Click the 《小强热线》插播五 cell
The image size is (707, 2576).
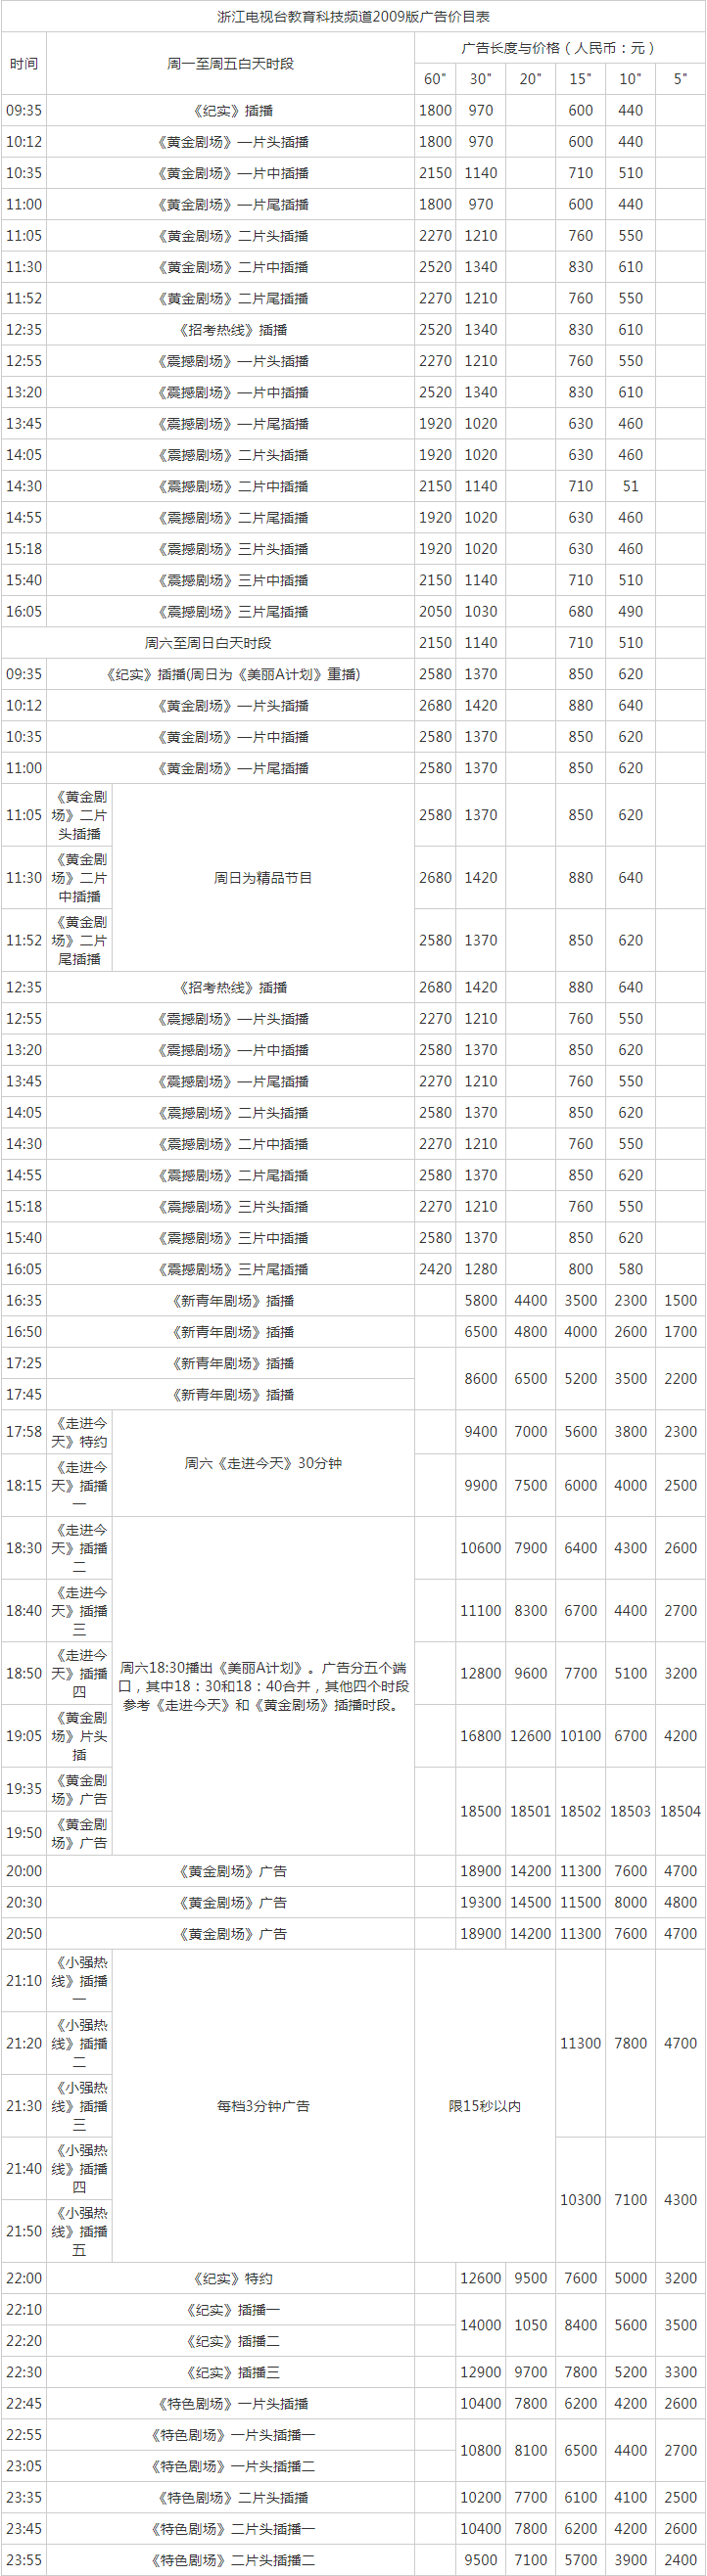80,2231
